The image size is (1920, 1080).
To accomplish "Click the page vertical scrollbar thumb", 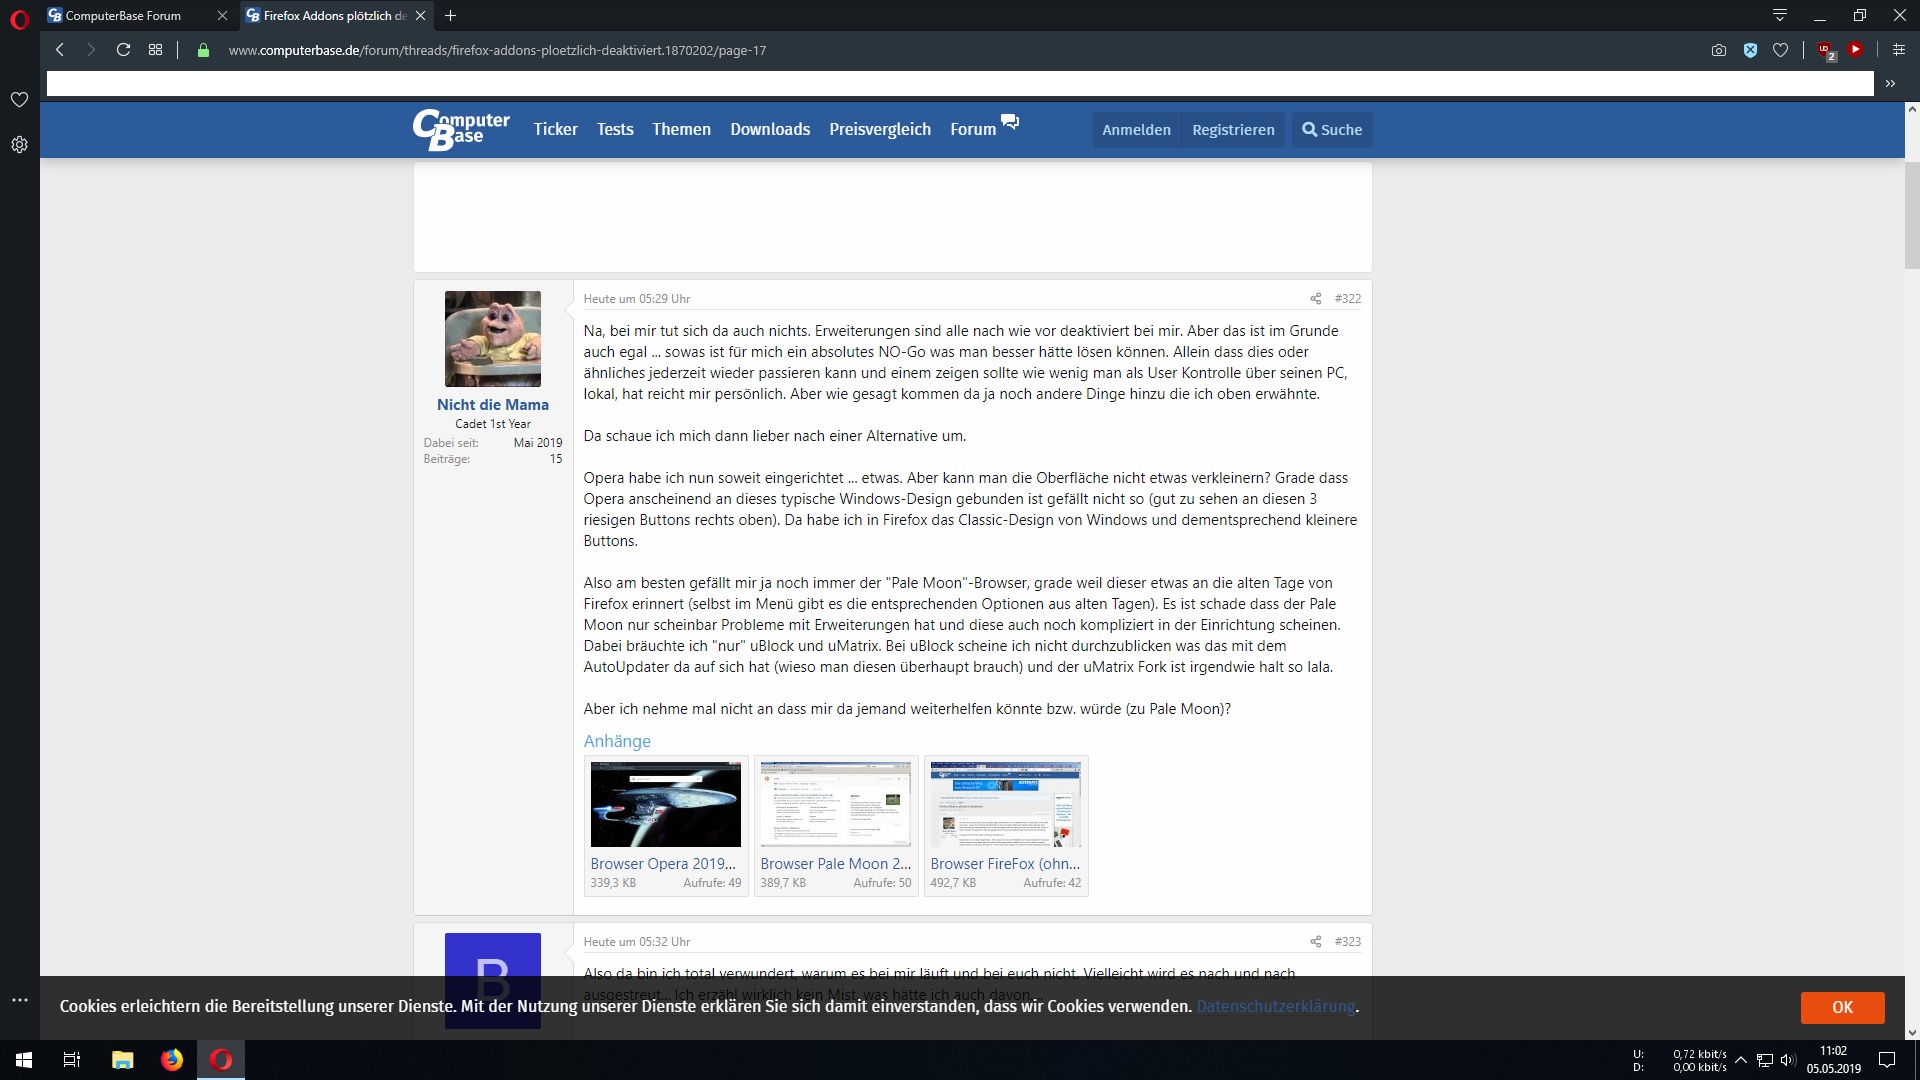I will click(1912, 215).
